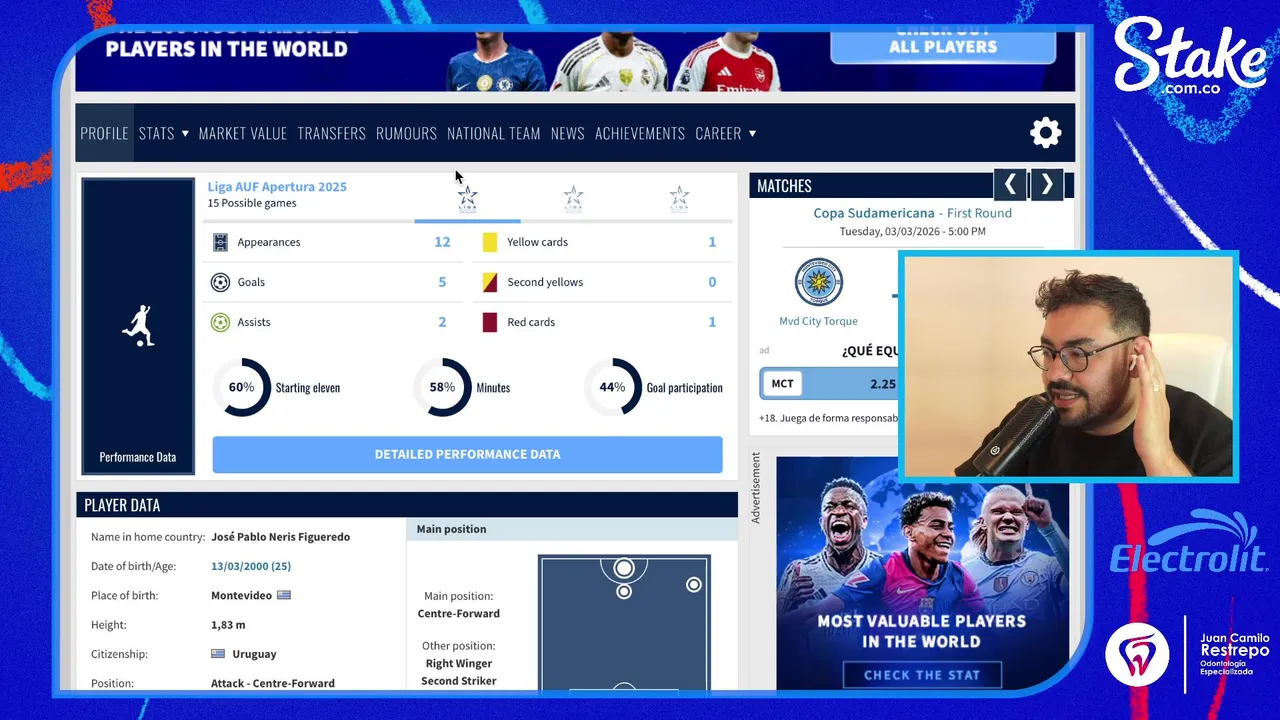1280x720 pixels.
Task: Open the MARKET VALUE tab
Action: [x=243, y=133]
